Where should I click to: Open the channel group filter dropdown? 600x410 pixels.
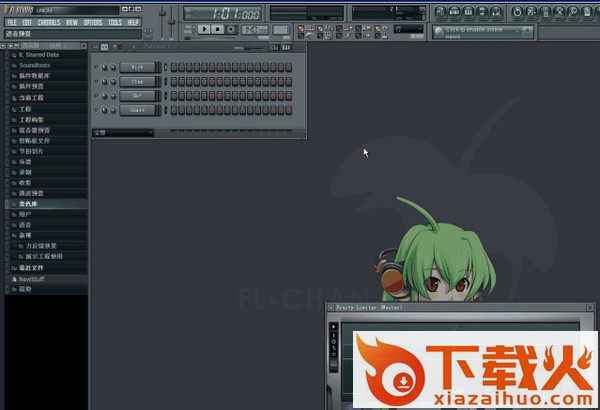[x=123, y=133]
